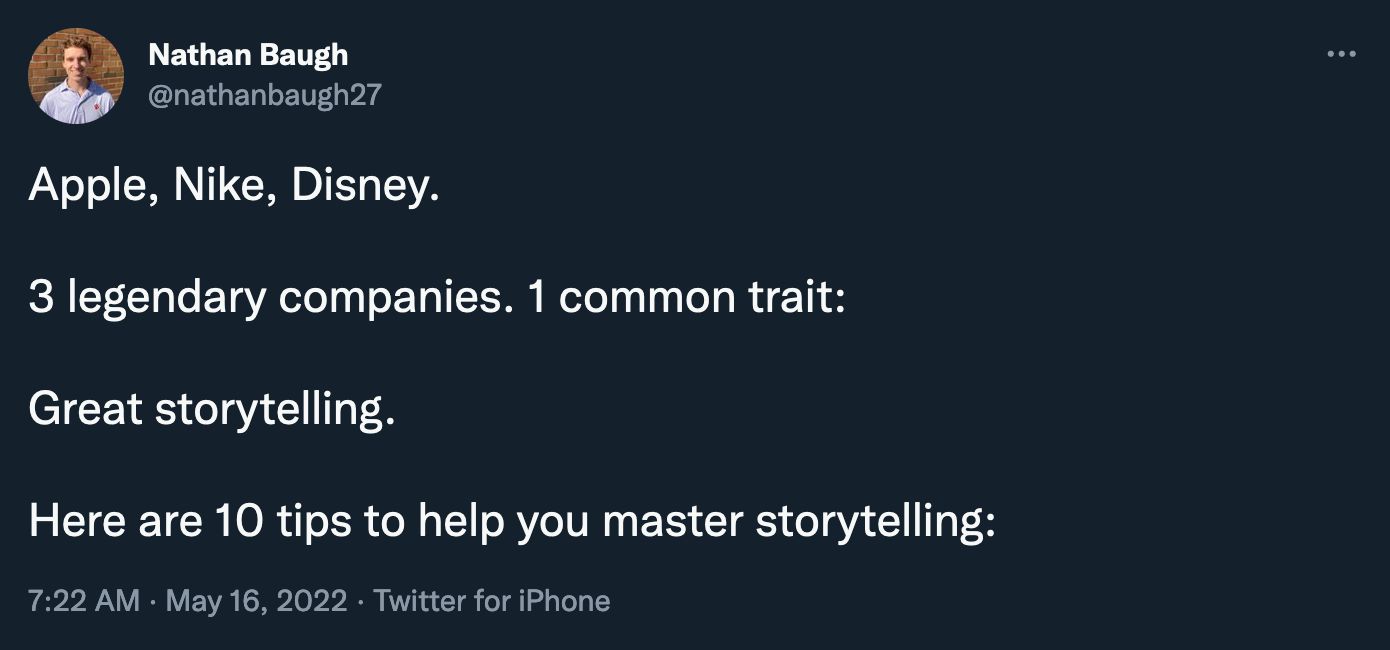Click Nathan Baugh's profile picture

76,76
